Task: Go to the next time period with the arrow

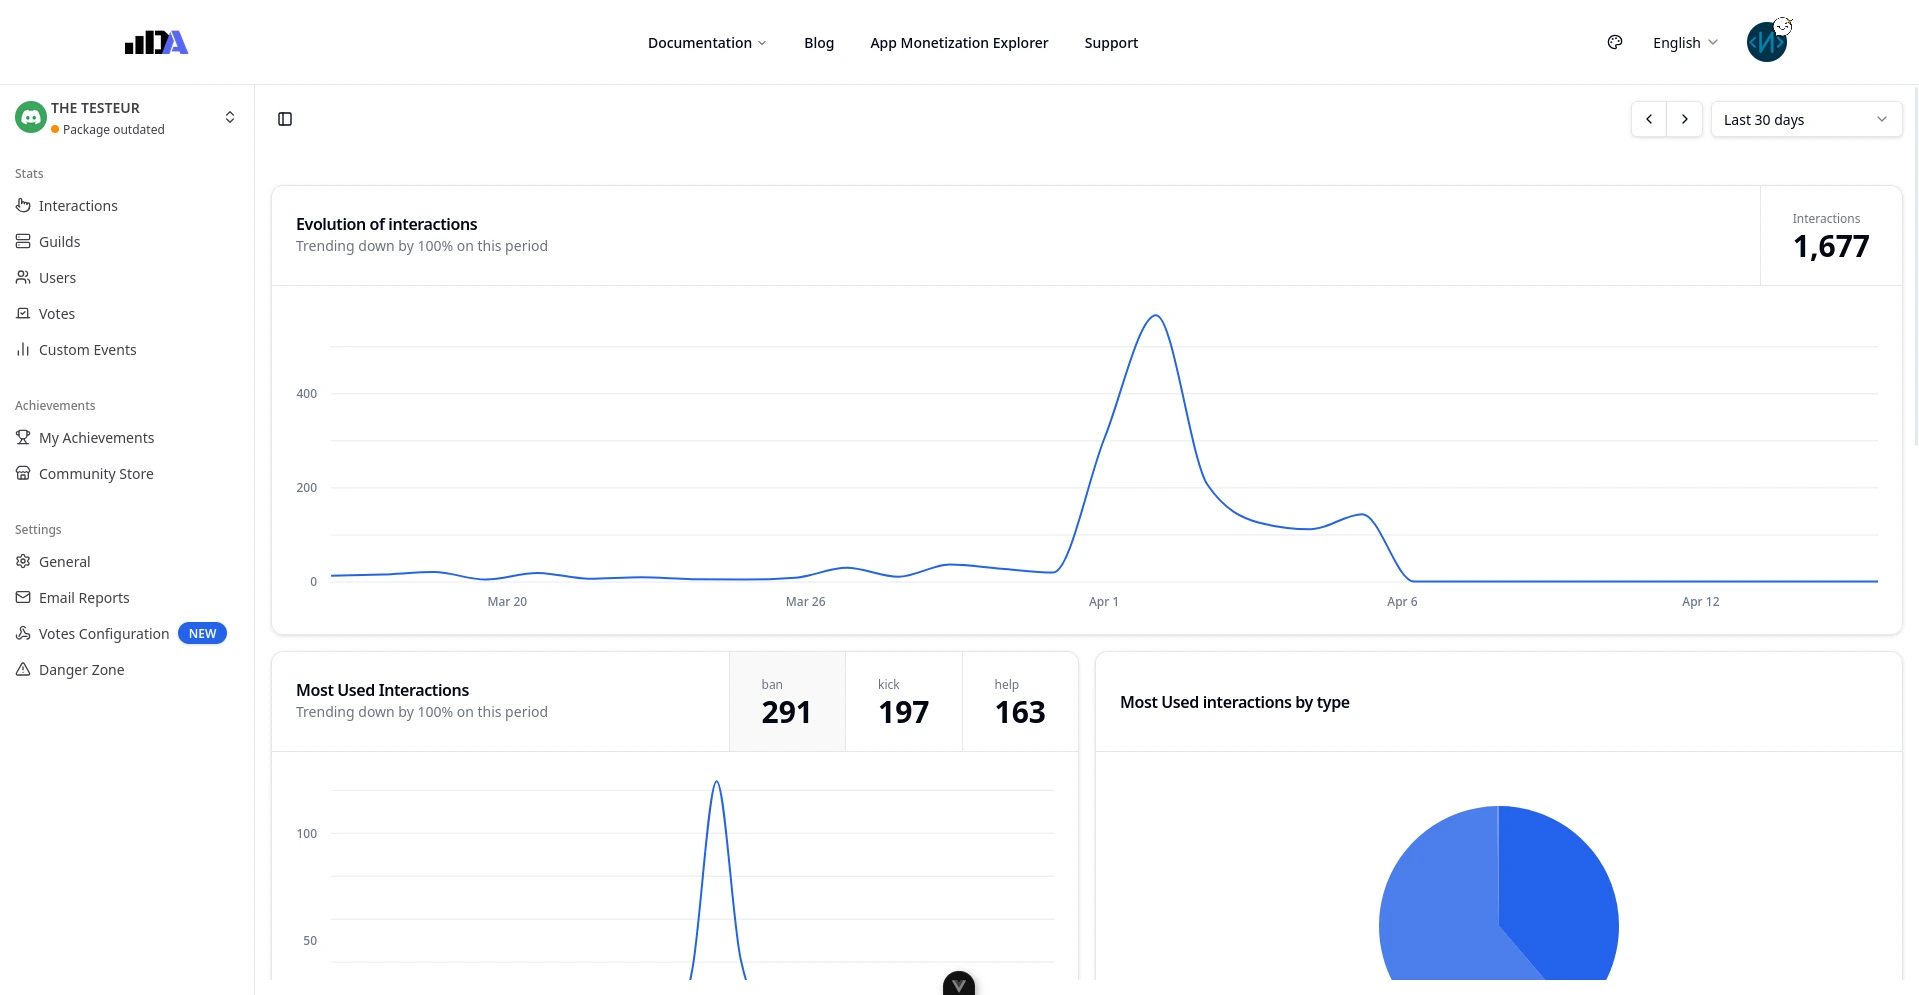Action: [1685, 119]
